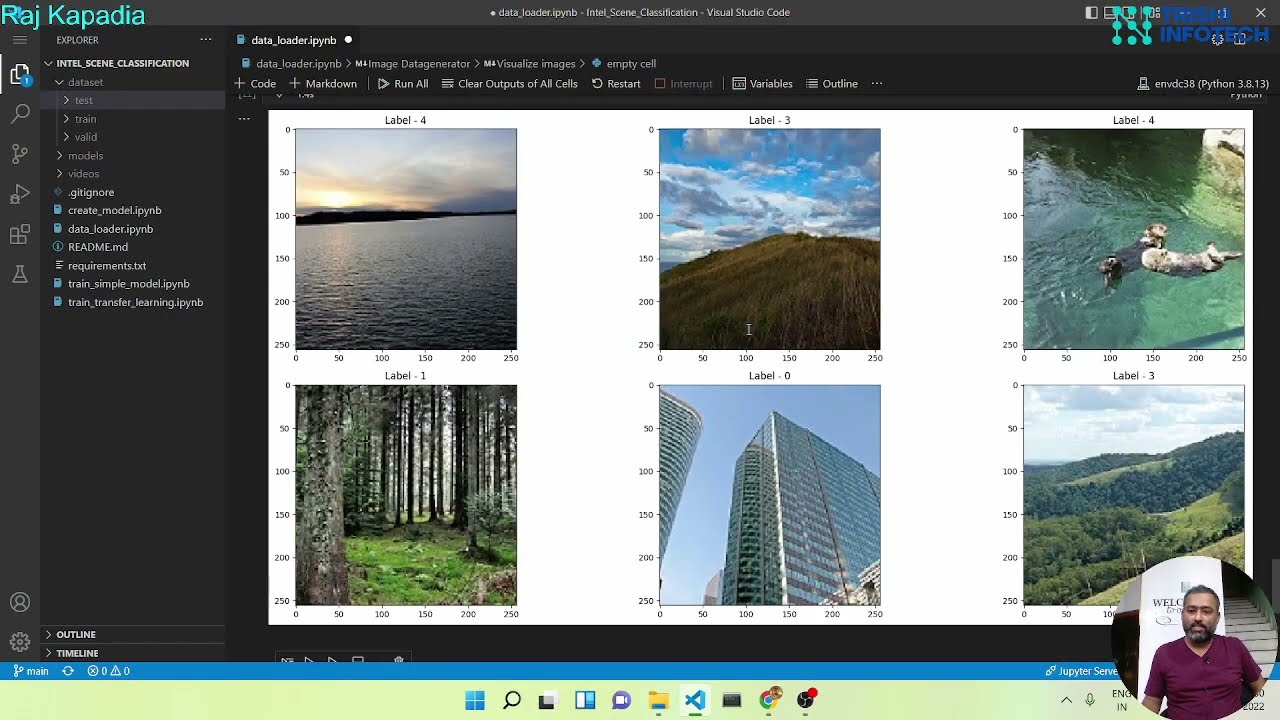Click empty cell breadcrumb

point(624,63)
